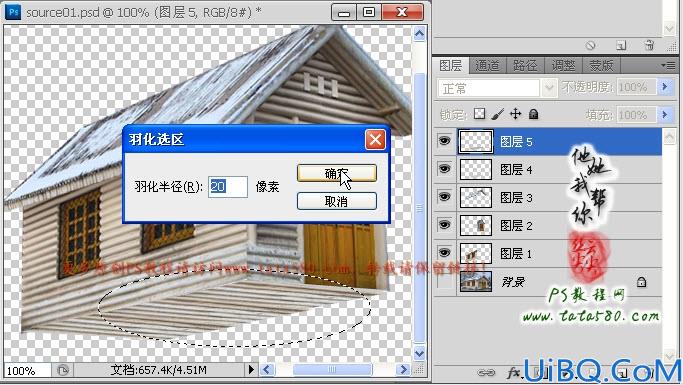Click the horizontal canvas scrollbar thumb
The width and height of the screenshot is (683, 385).
click(x=332, y=370)
